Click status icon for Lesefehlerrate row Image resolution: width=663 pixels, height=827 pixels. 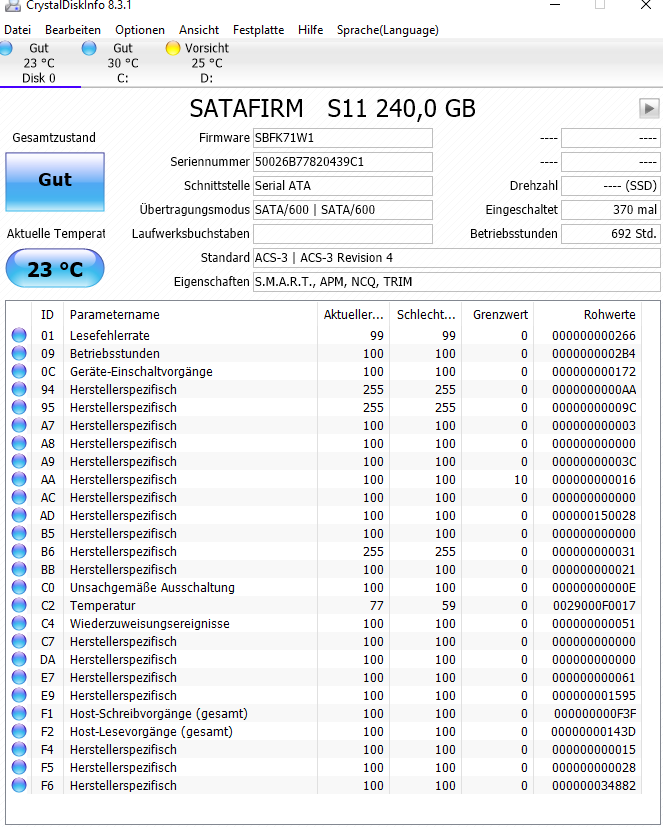pos(19,335)
